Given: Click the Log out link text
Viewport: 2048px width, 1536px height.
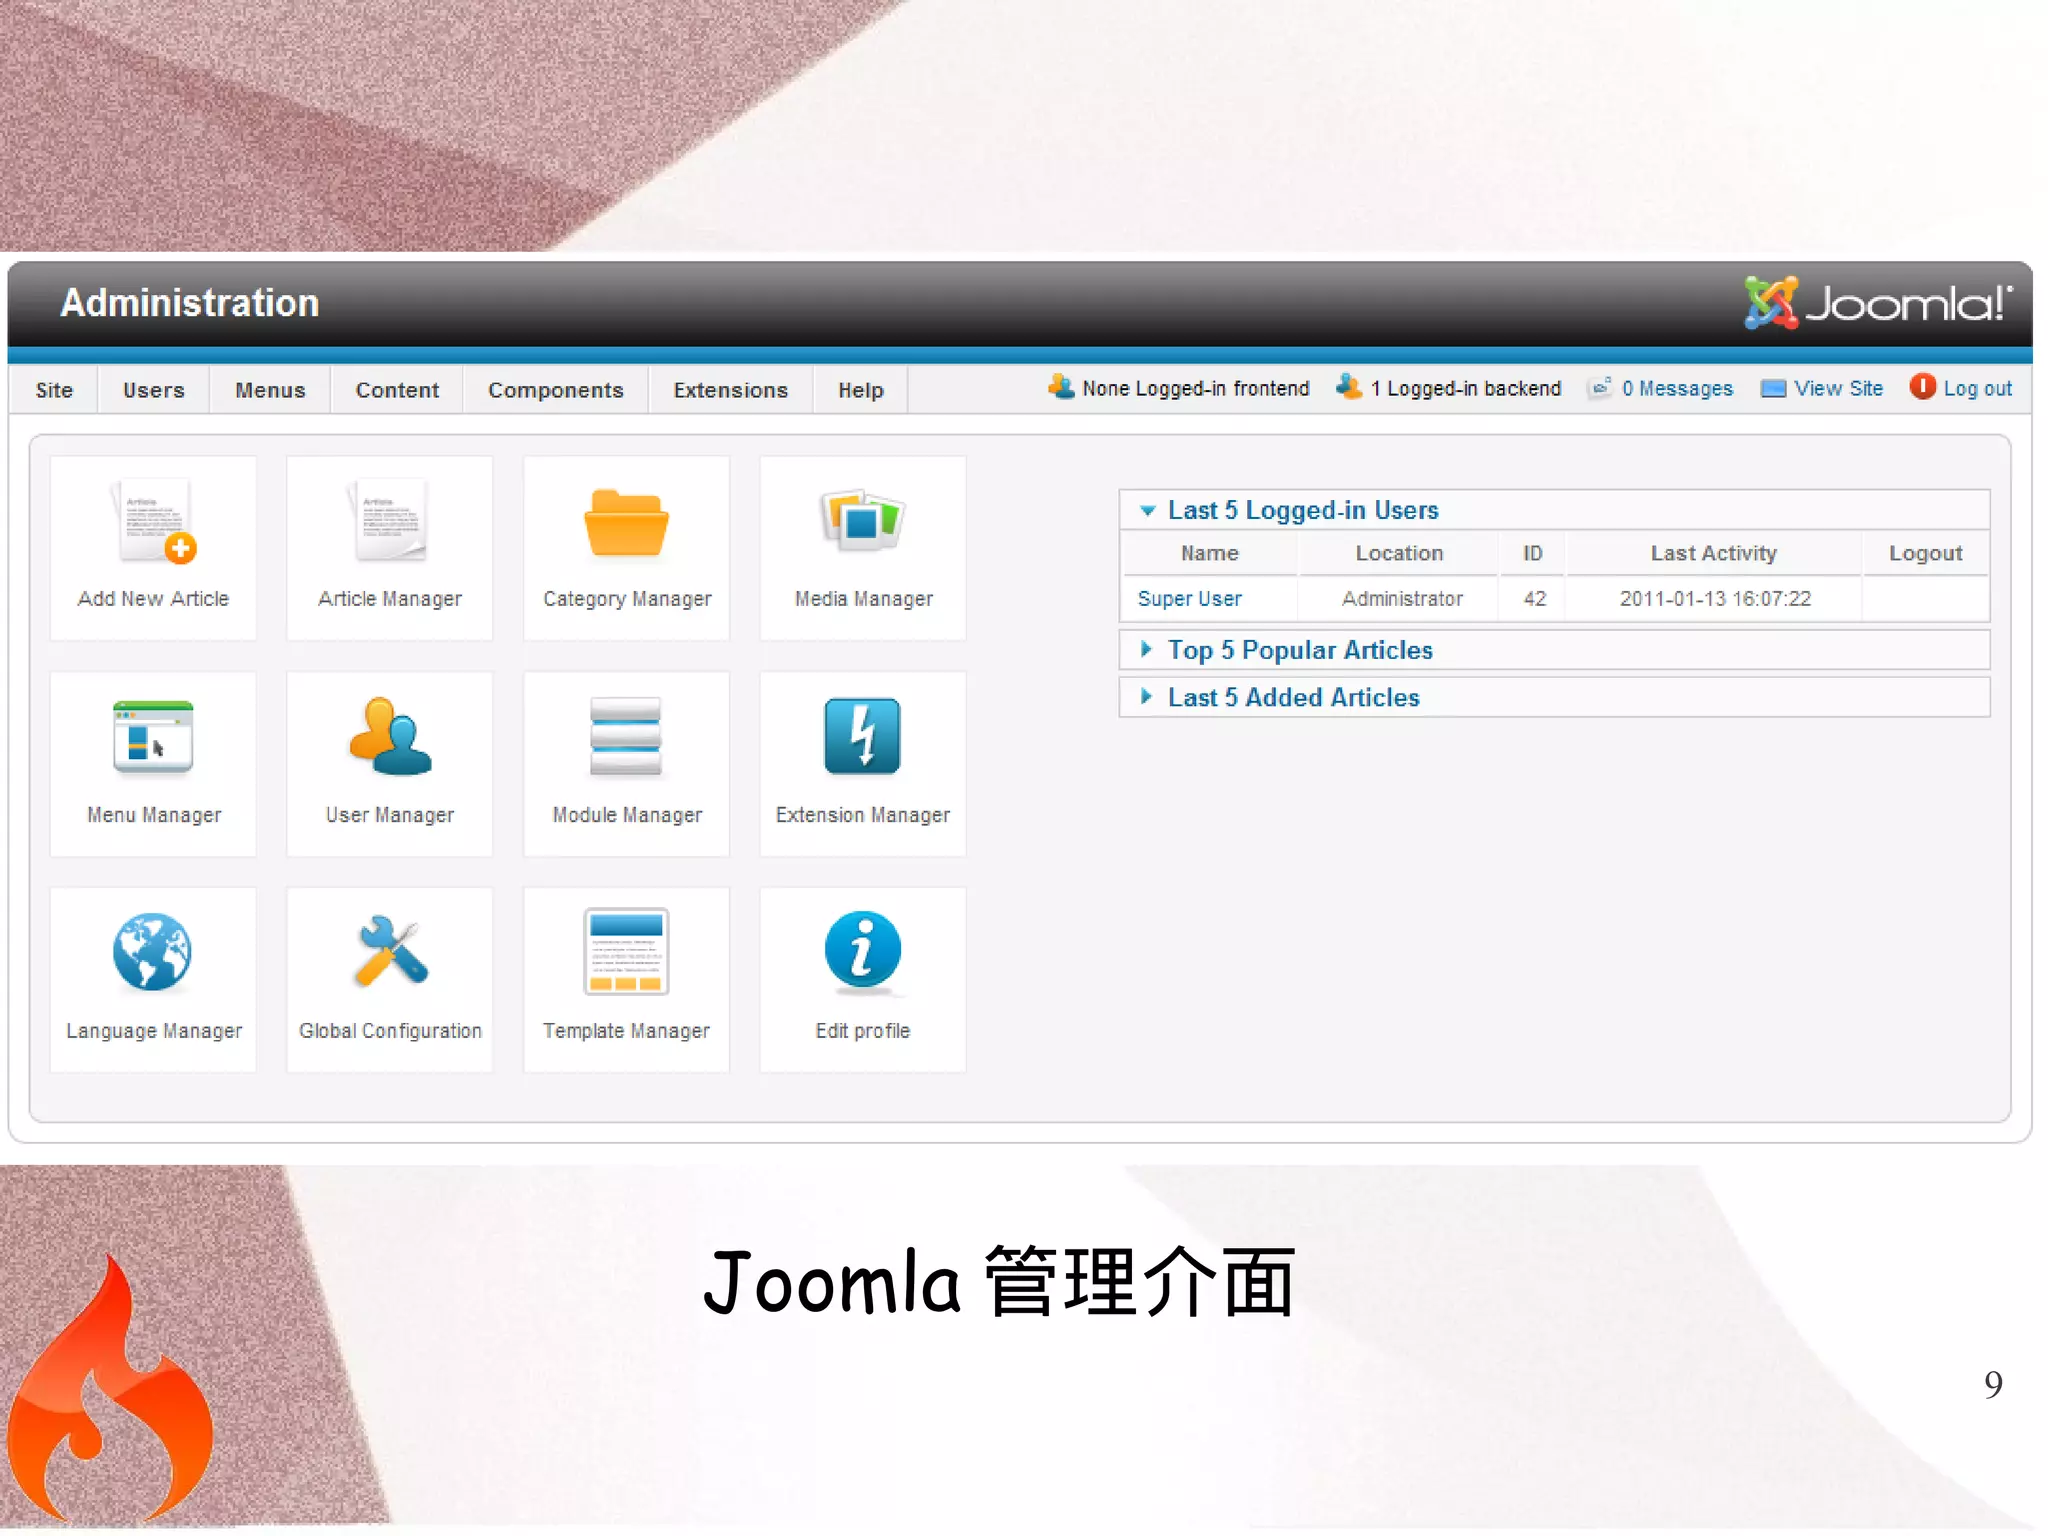Looking at the screenshot, I should (x=1977, y=389).
